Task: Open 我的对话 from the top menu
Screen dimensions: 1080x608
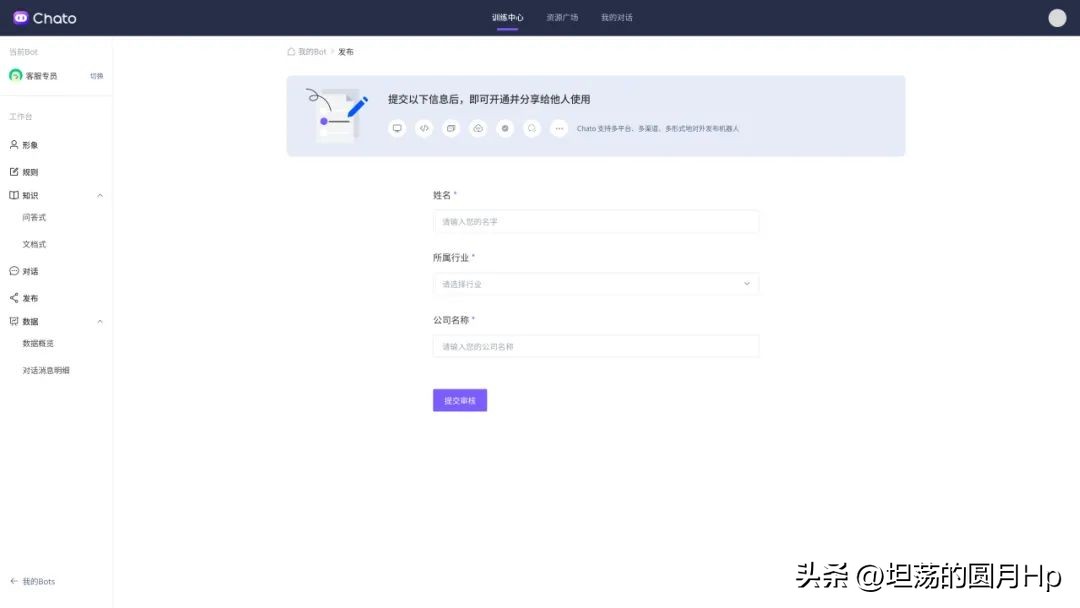Action: tap(617, 17)
